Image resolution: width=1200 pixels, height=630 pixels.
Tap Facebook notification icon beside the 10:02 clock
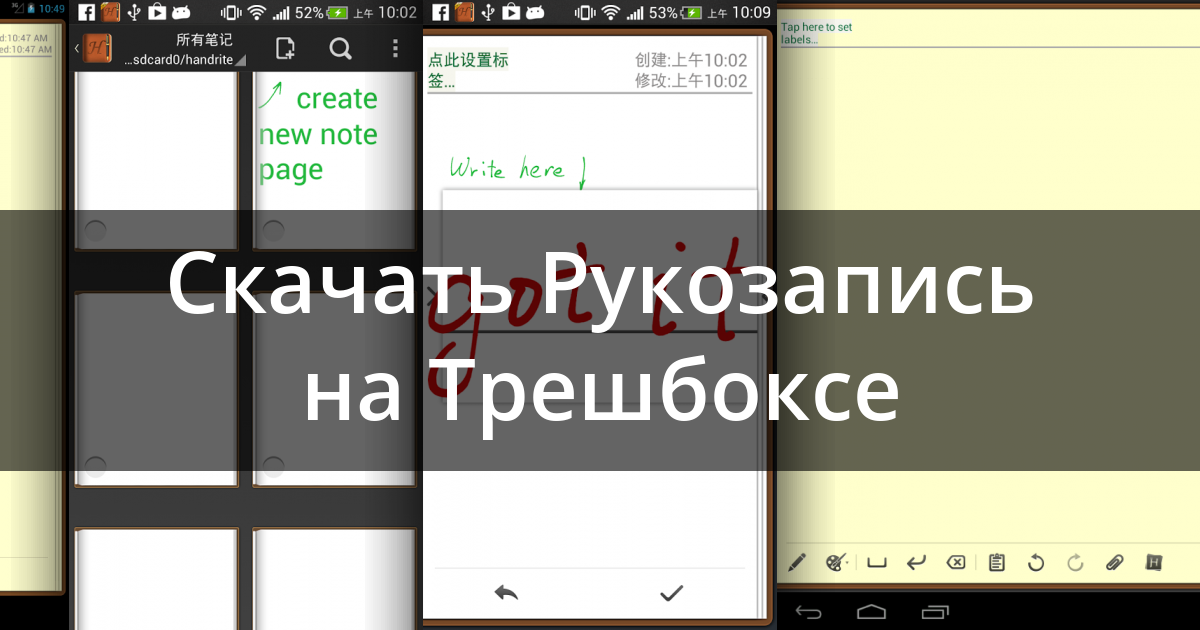[x=87, y=13]
